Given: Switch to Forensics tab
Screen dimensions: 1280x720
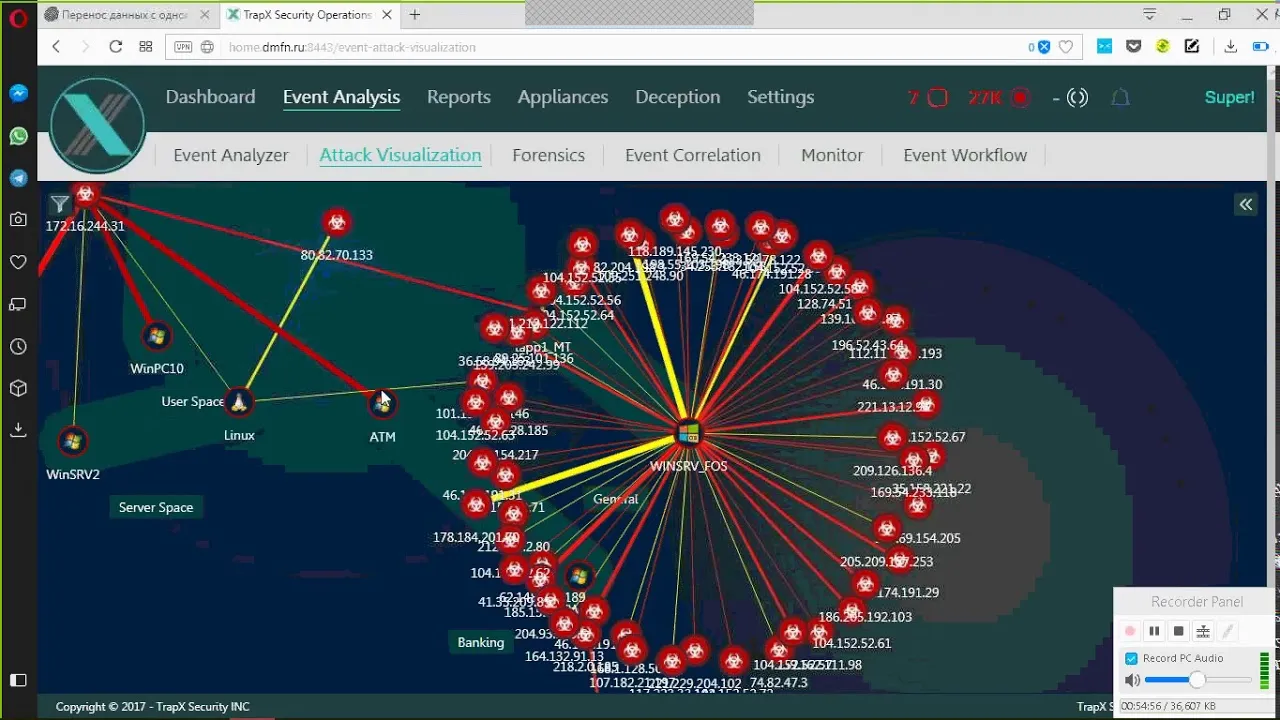Looking at the screenshot, I should click(548, 155).
